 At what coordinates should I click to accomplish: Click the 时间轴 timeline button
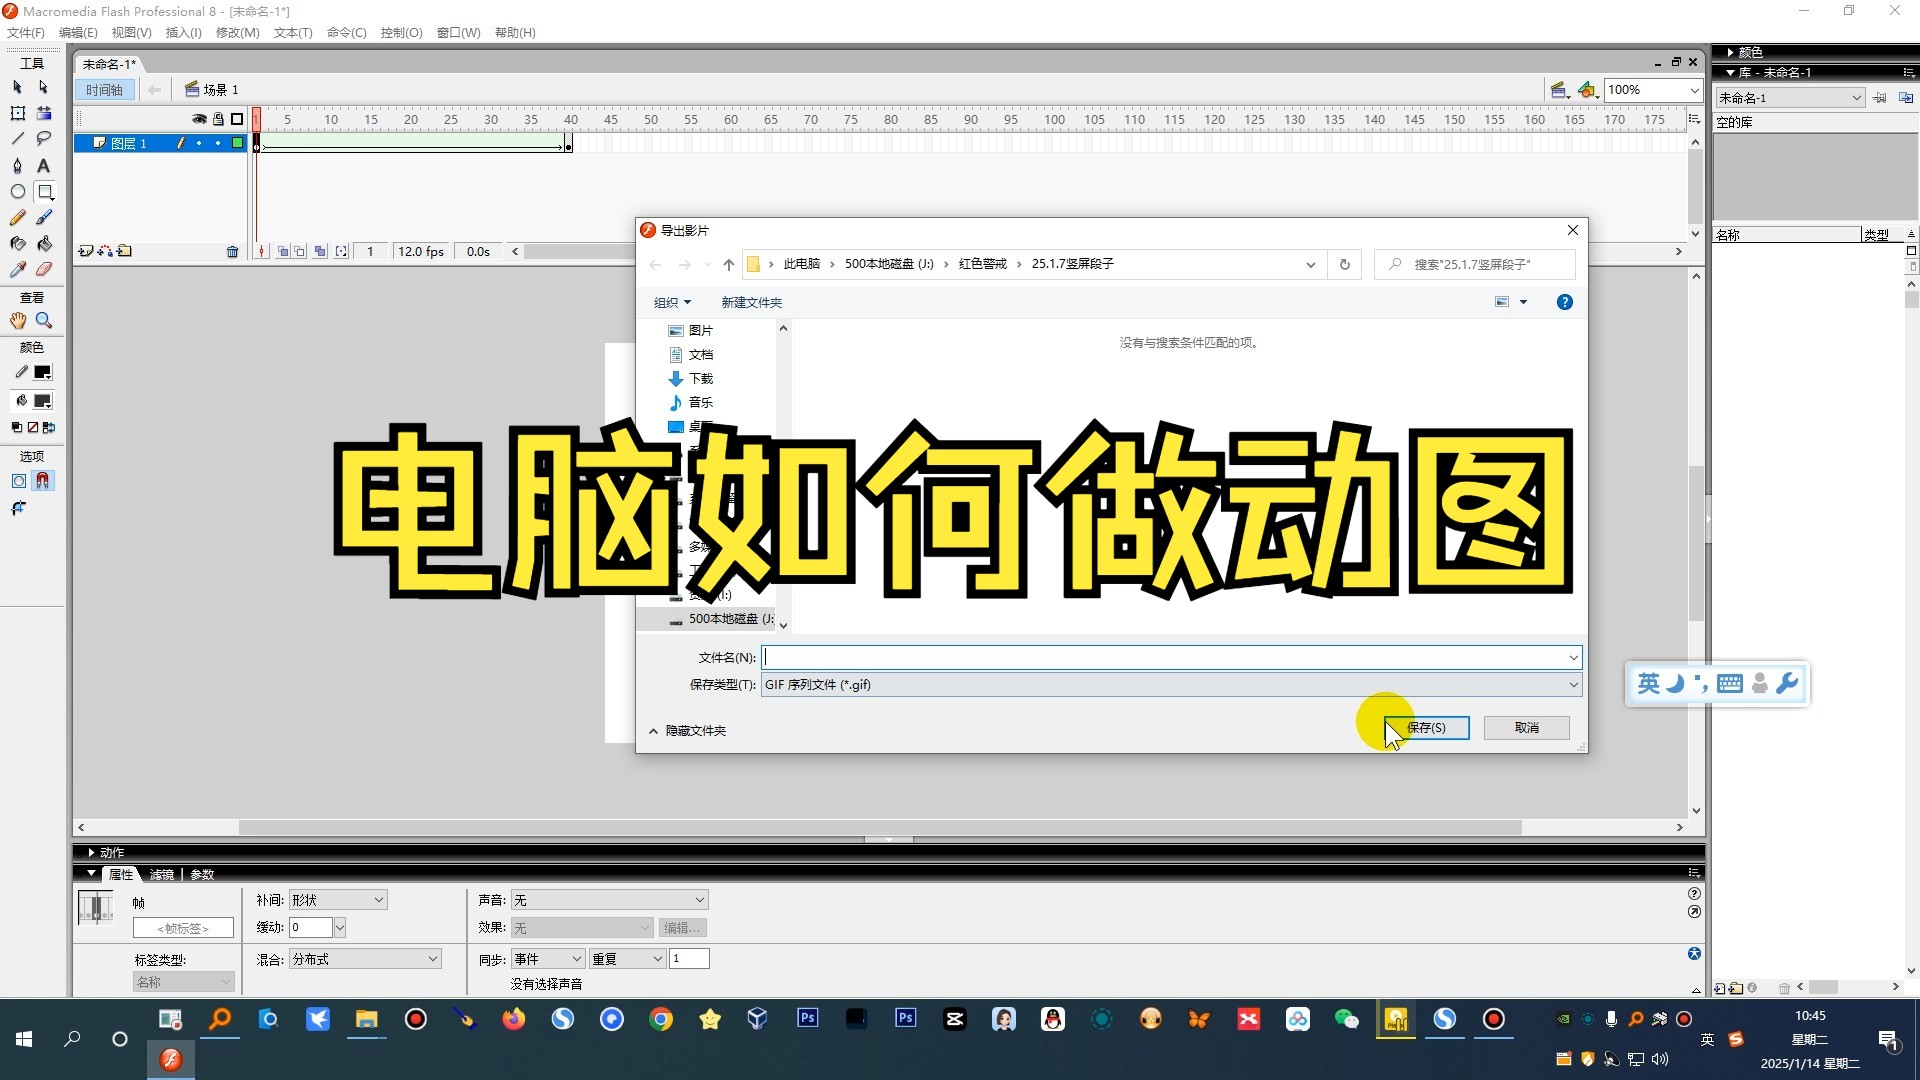pos(105,90)
